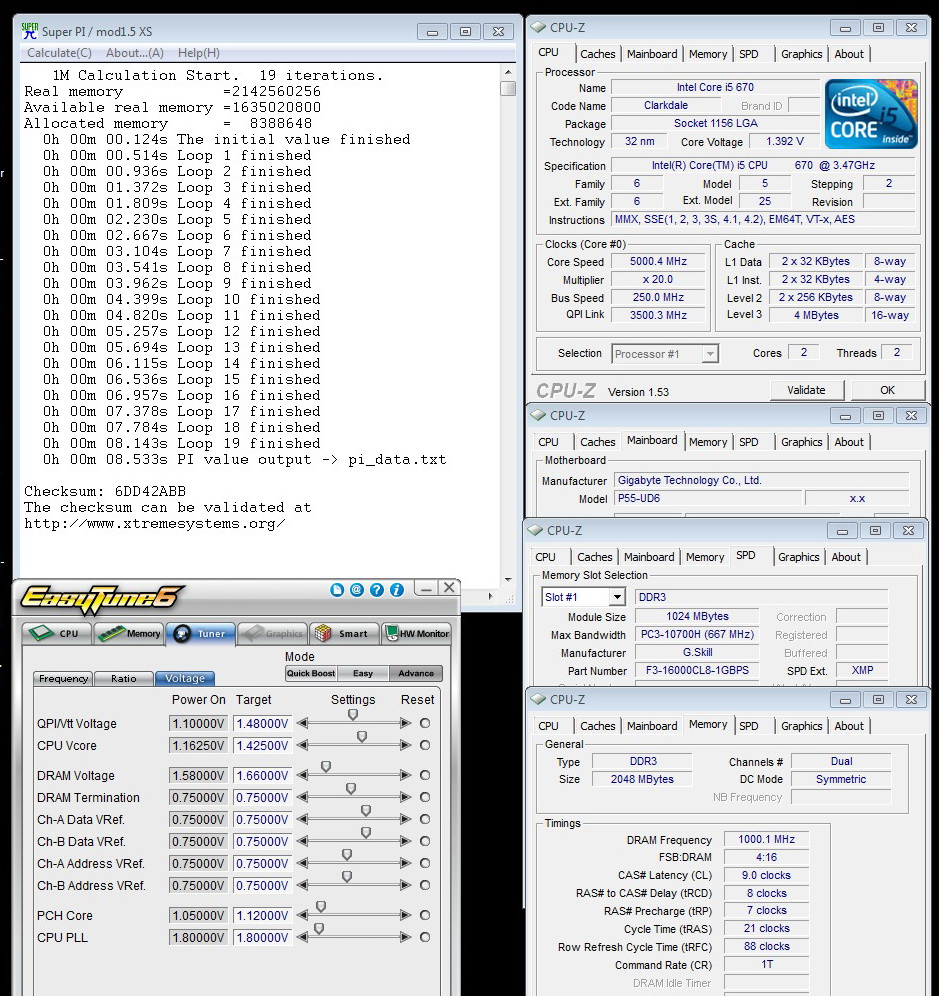Open About...(A) menu in Super PI
939x996 pixels.
pos(135,53)
